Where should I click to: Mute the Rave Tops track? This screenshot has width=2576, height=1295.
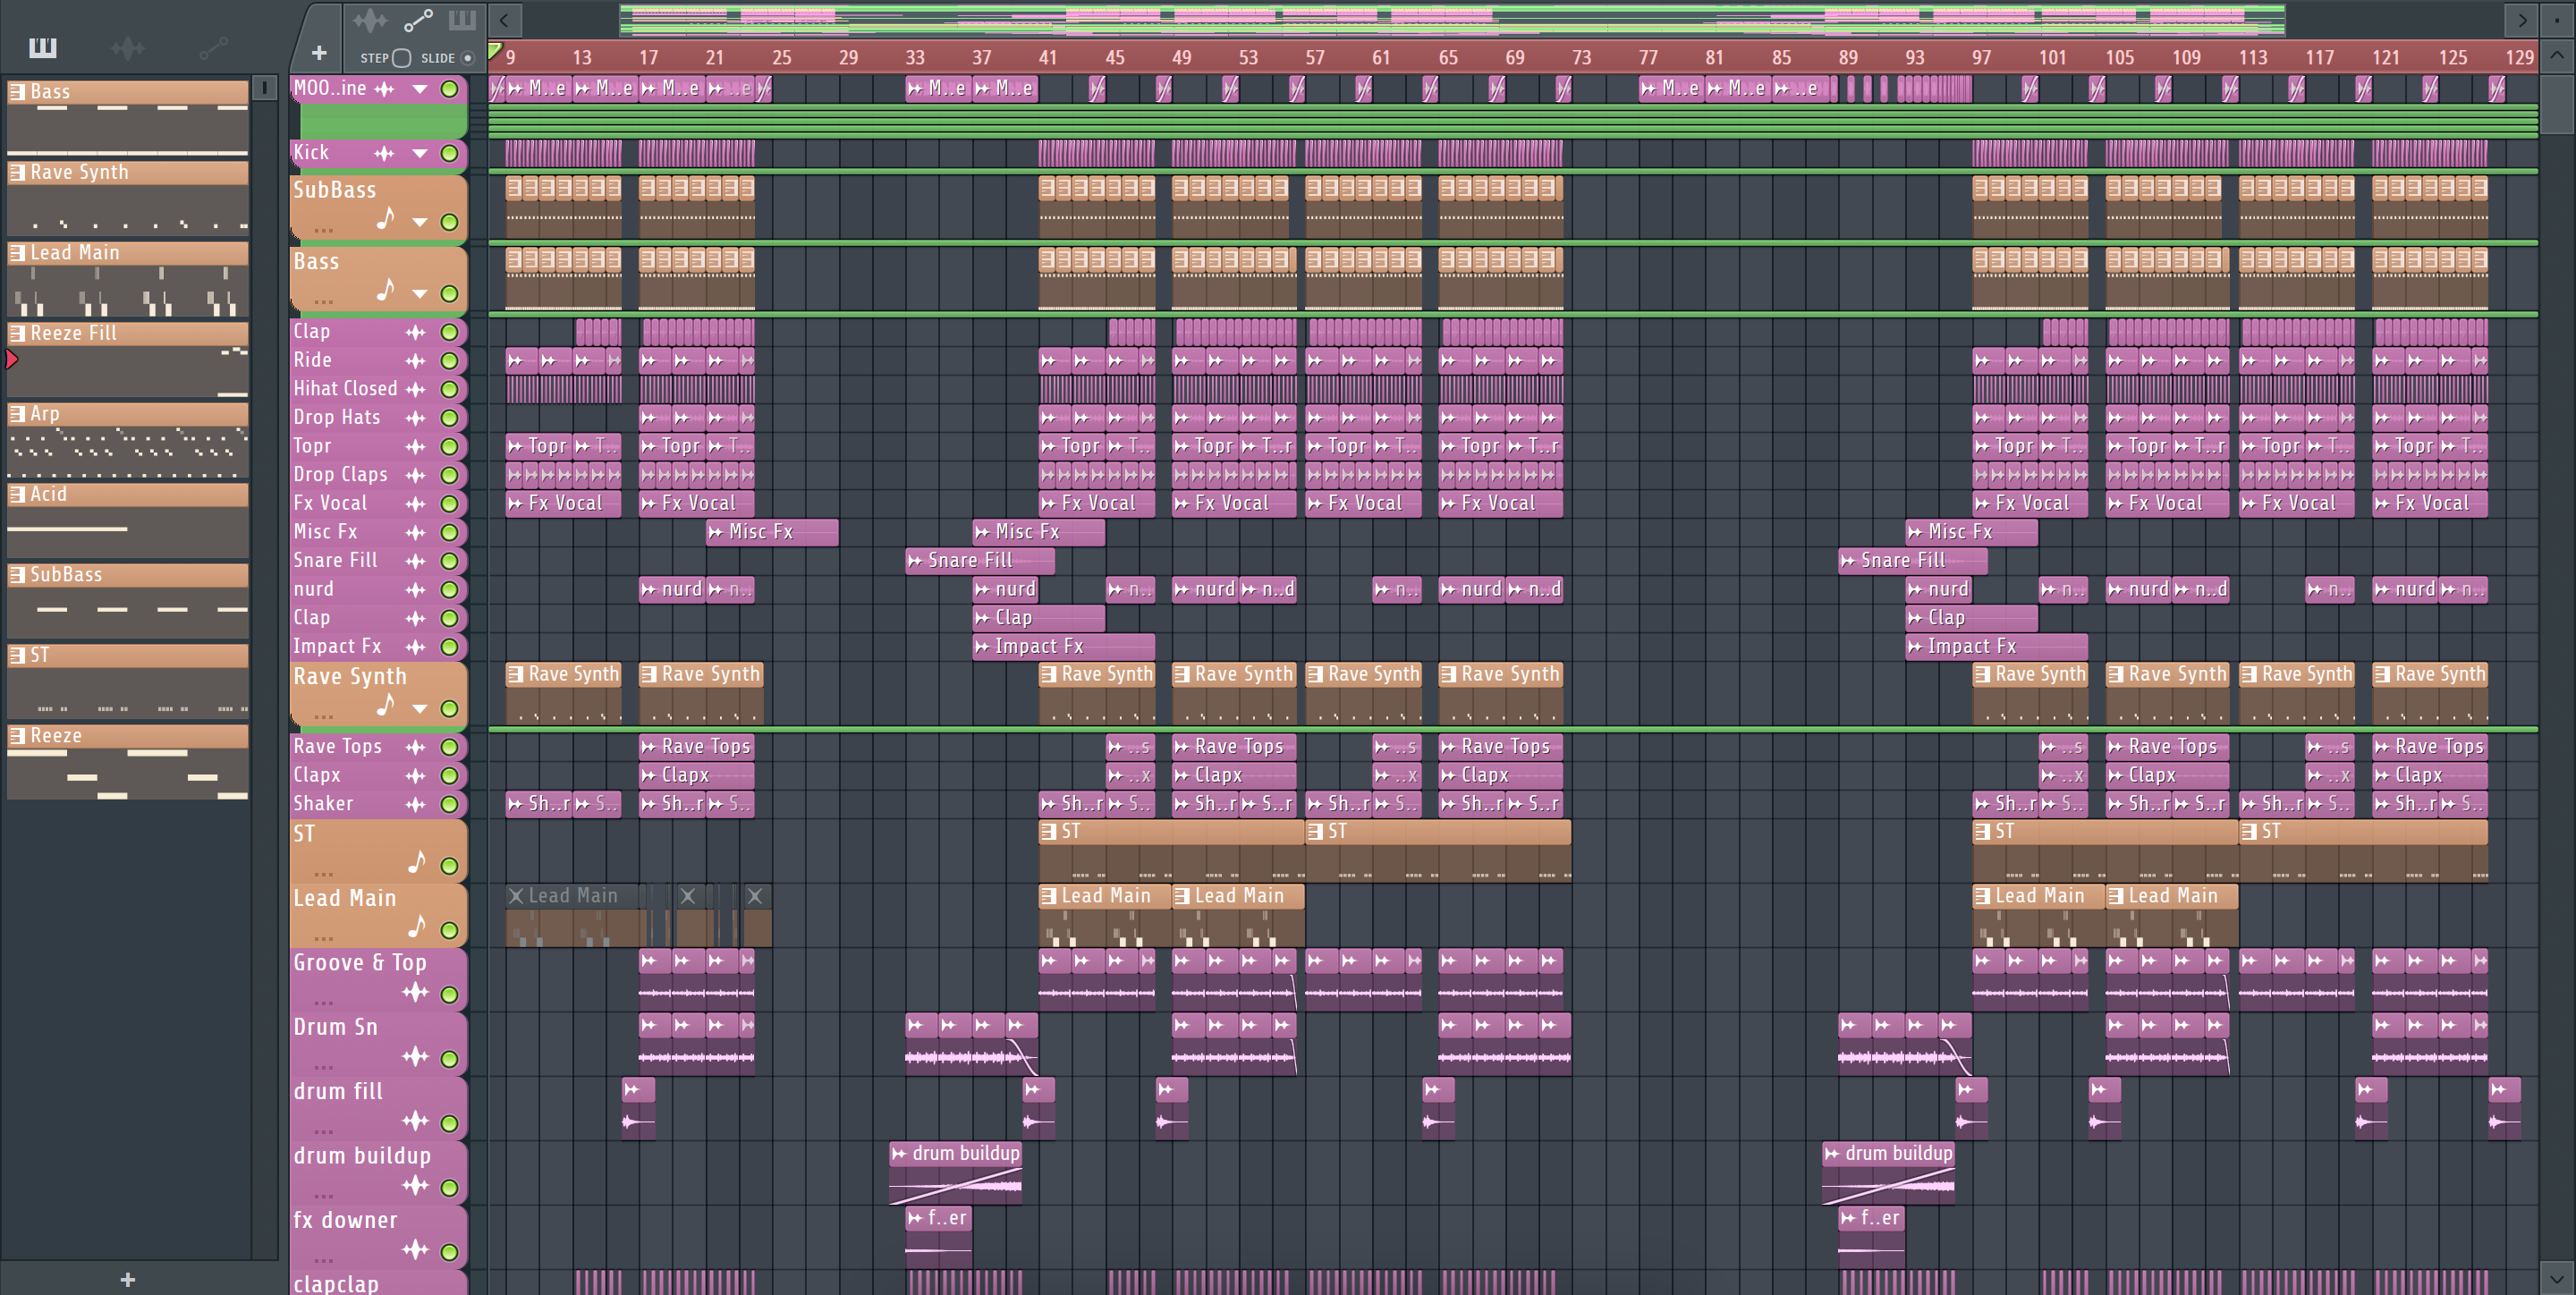coord(450,747)
